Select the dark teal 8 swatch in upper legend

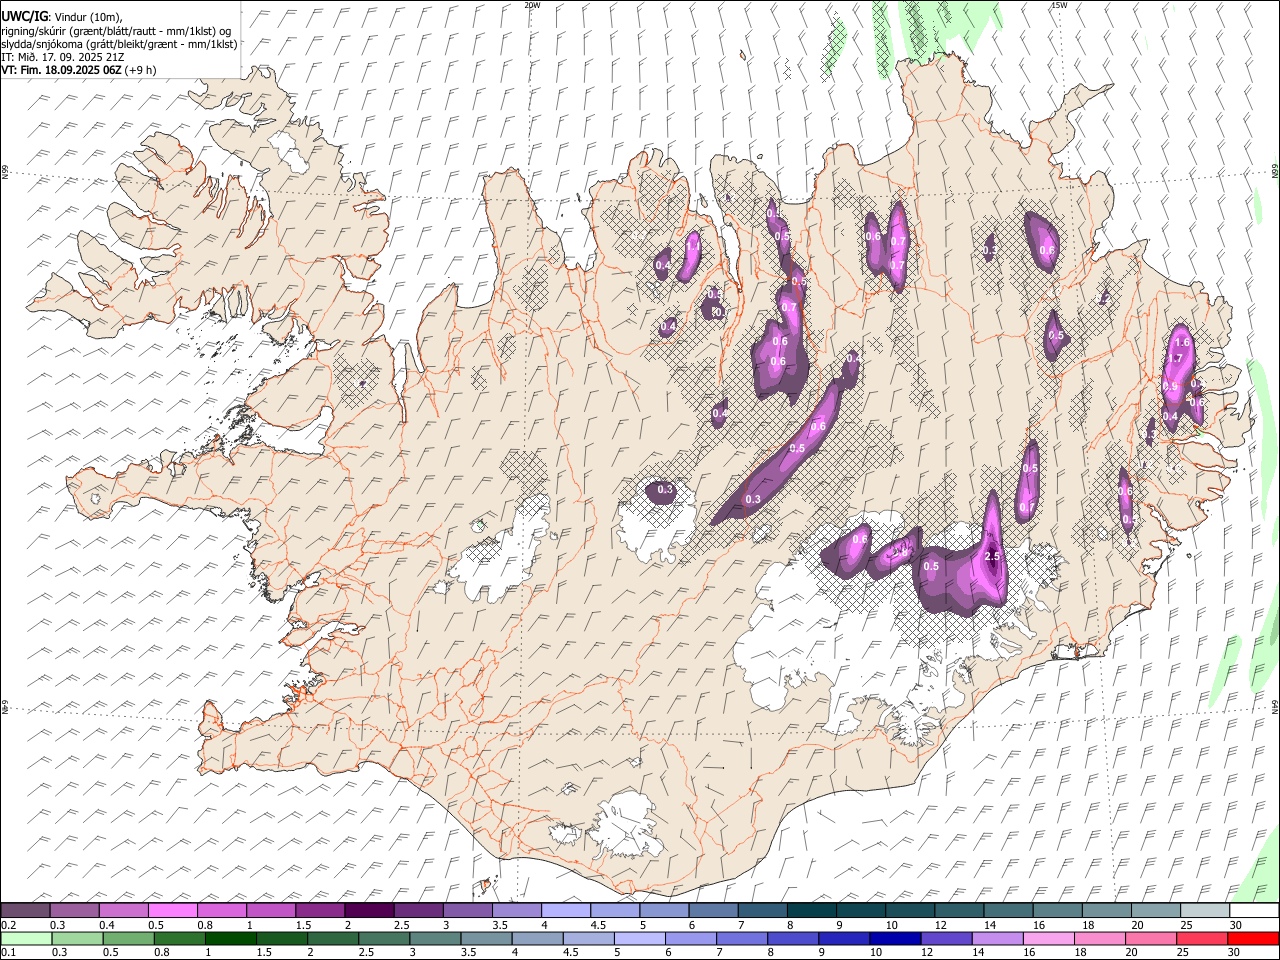click(x=811, y=911)
